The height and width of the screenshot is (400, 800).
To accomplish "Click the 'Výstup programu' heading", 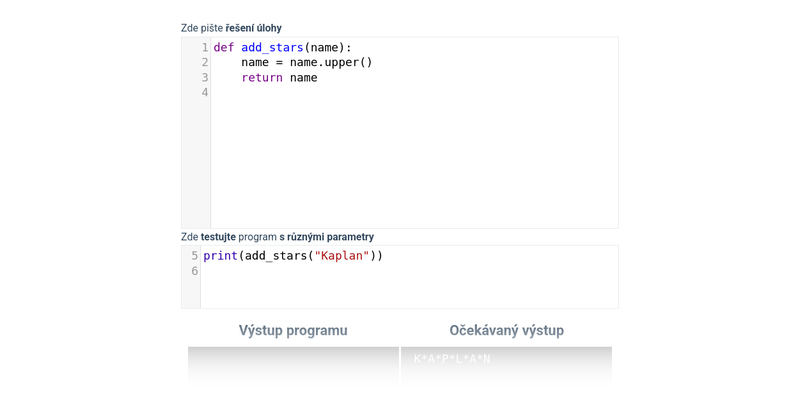I will pyautogui.click(x=293, y=330).
